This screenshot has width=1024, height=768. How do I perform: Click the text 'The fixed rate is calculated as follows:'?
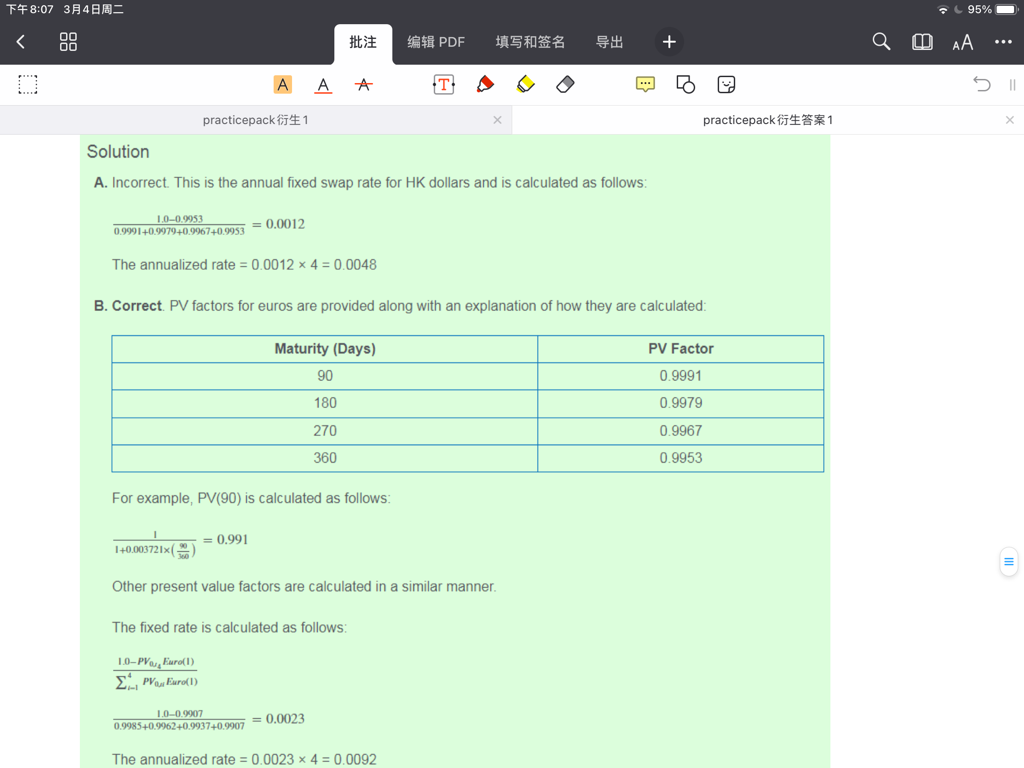point(229,628)
